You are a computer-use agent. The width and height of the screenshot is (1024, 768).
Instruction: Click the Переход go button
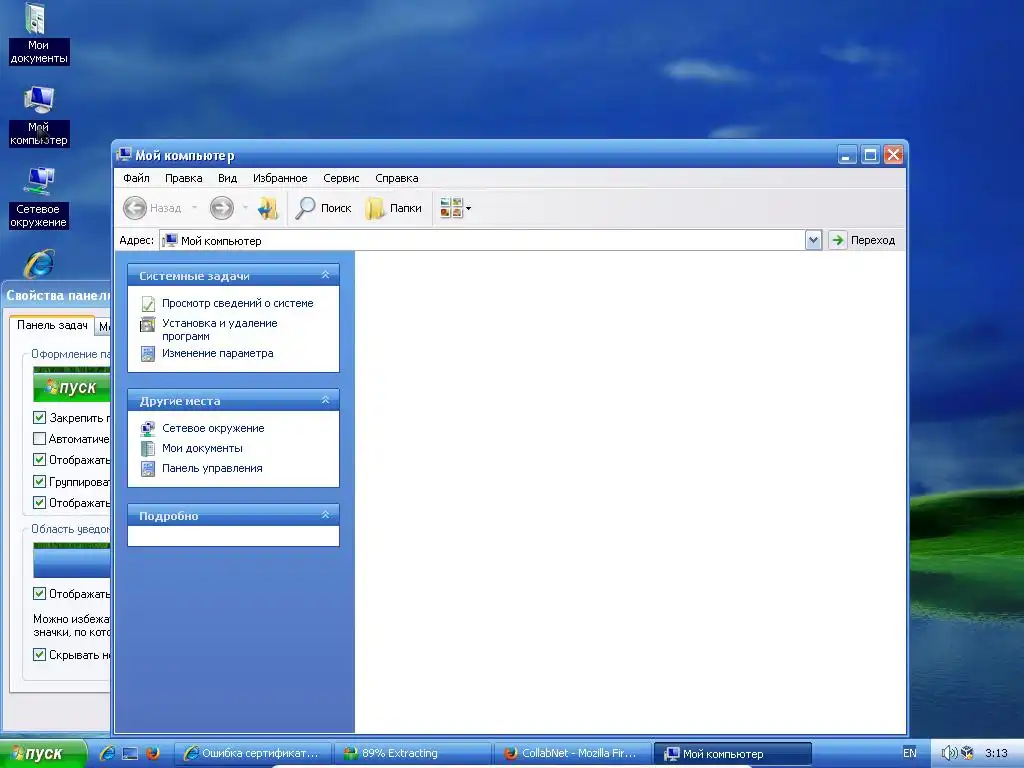click(x=863, y=240)
